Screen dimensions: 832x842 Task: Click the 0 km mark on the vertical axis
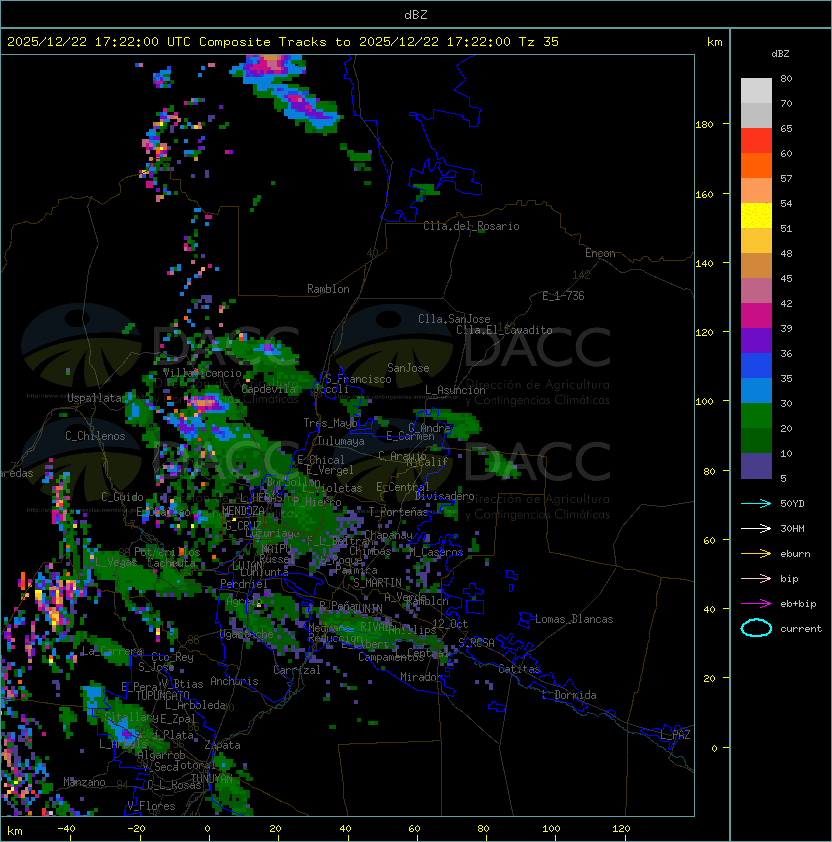coord(714,749)
